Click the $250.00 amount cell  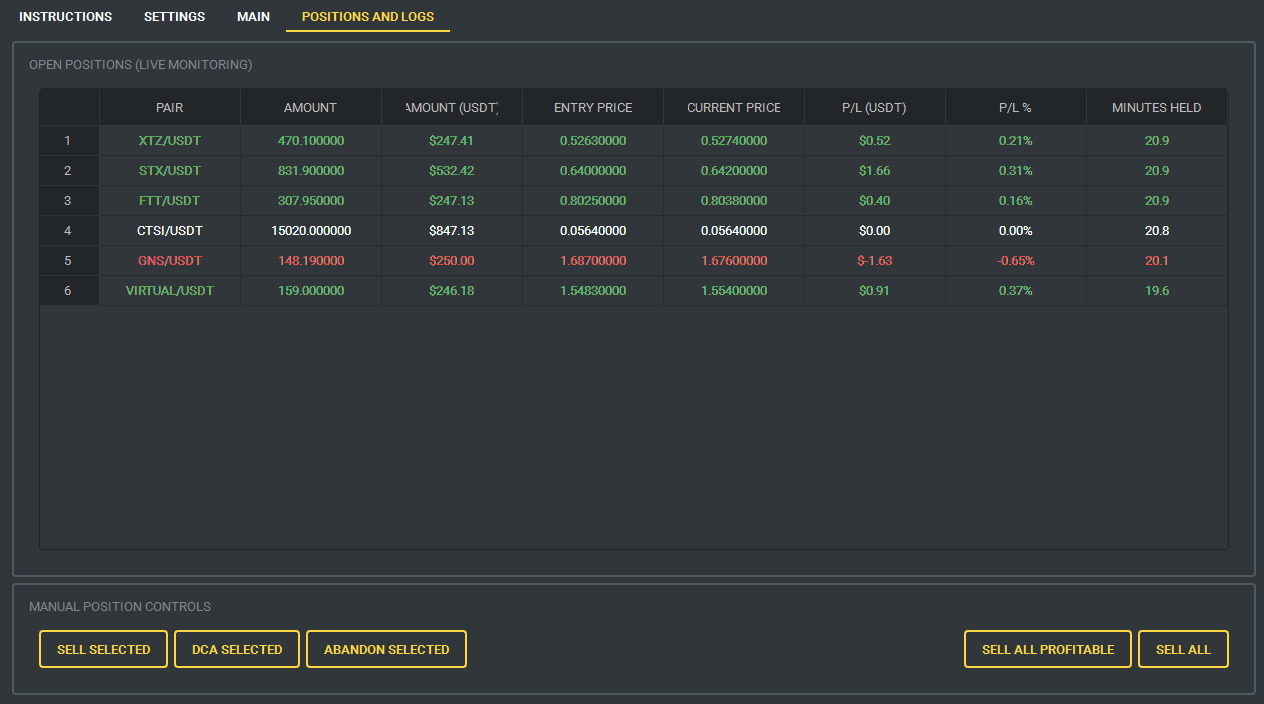point(452,261)
